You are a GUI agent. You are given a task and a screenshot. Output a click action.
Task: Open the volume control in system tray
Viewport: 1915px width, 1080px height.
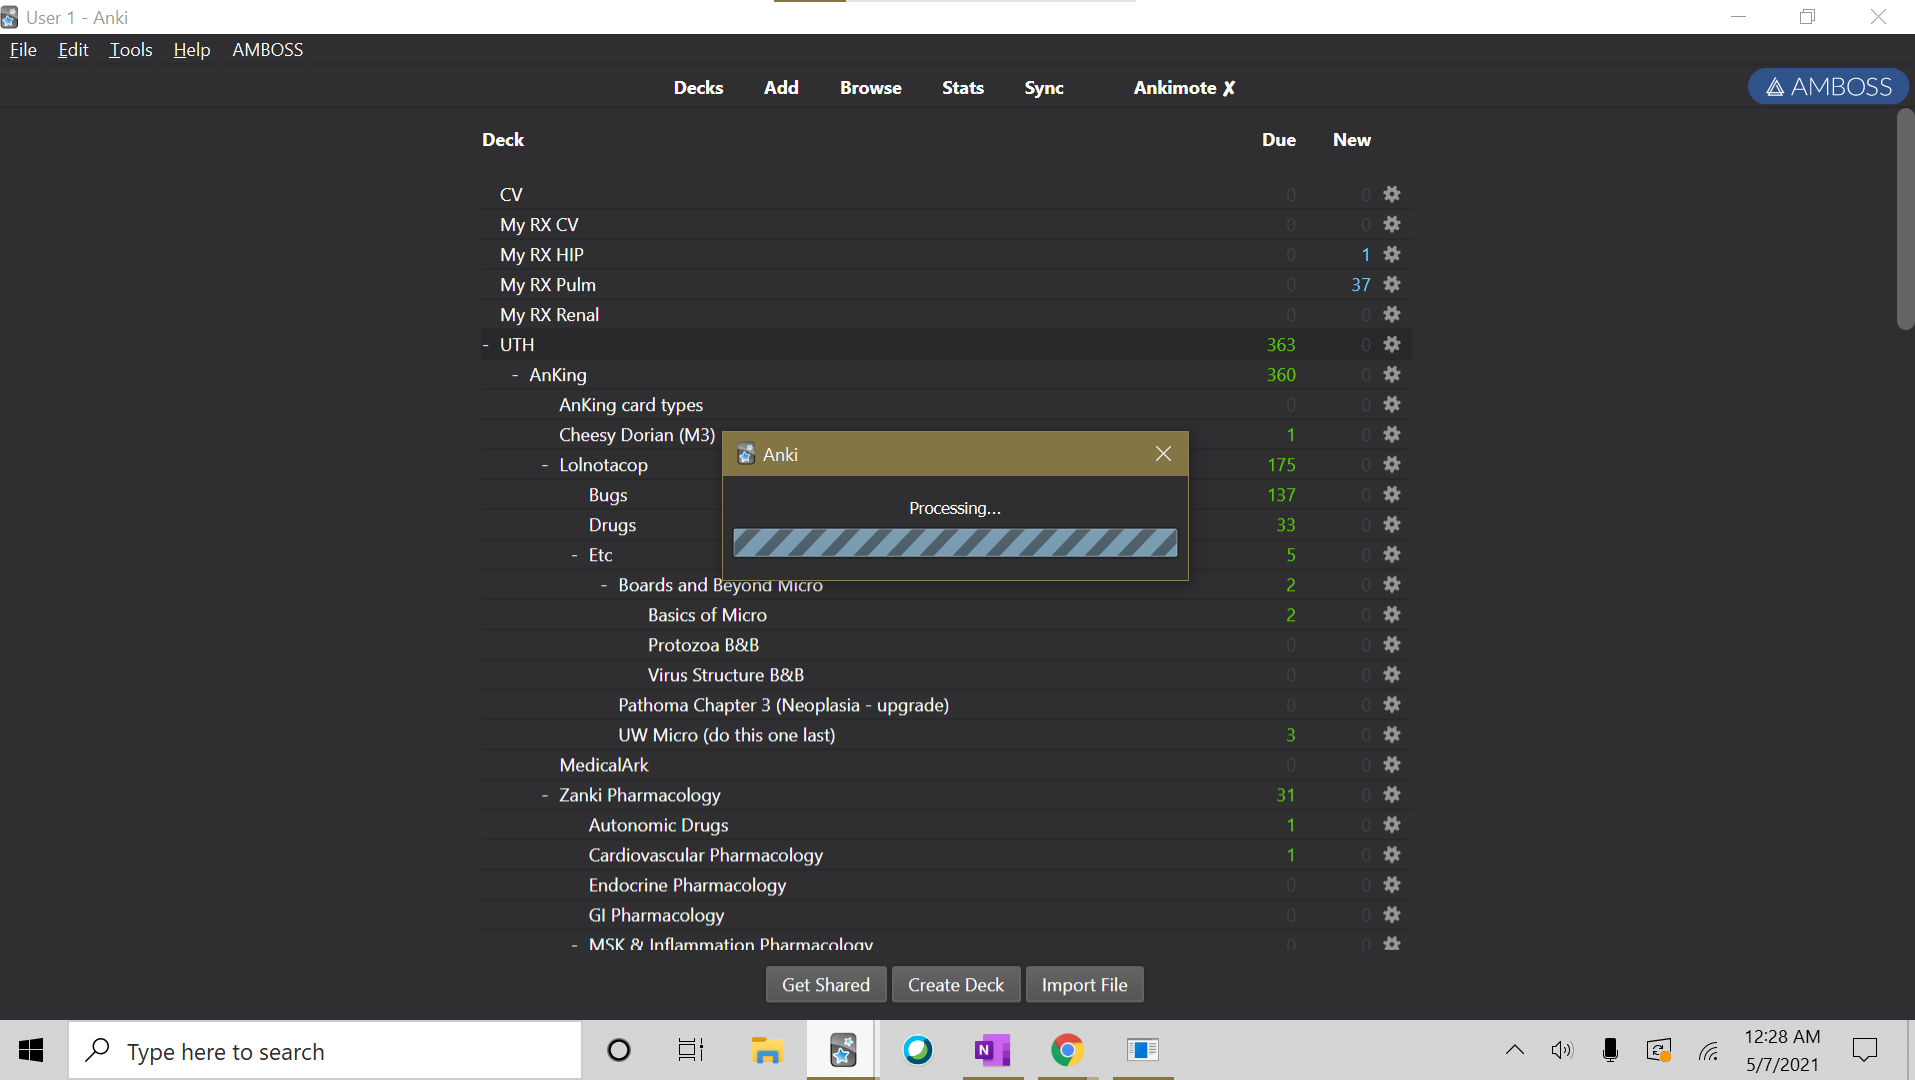click(x=1561, y=1051)
